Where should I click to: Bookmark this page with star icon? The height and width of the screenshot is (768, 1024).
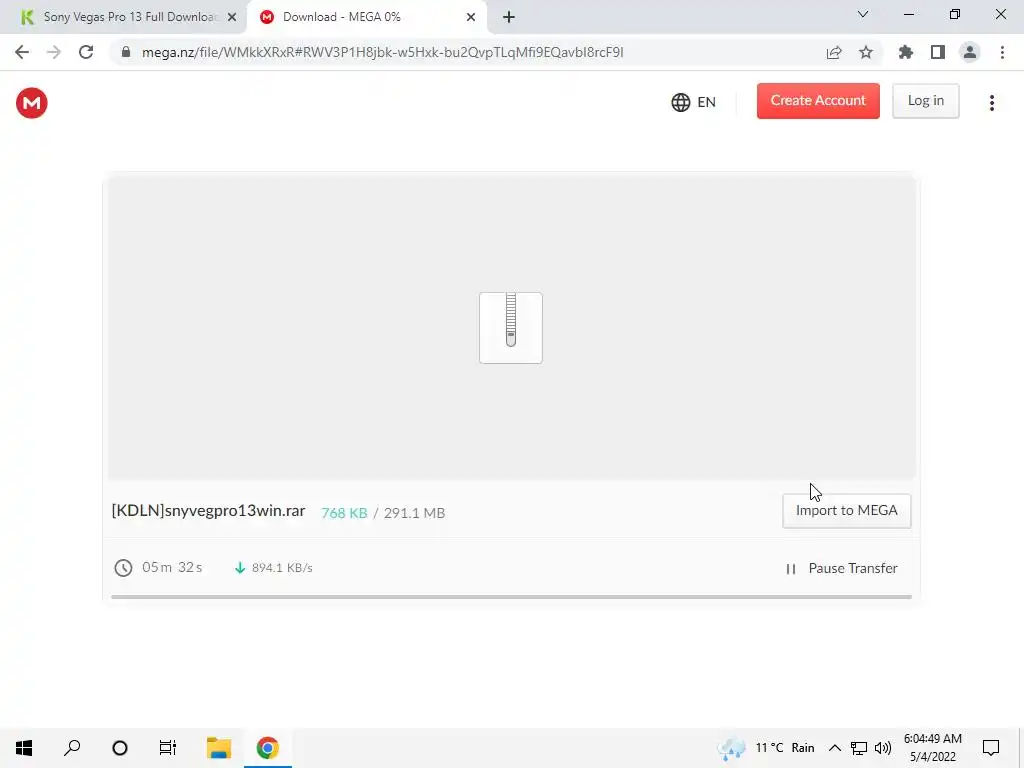click(866, 52)
